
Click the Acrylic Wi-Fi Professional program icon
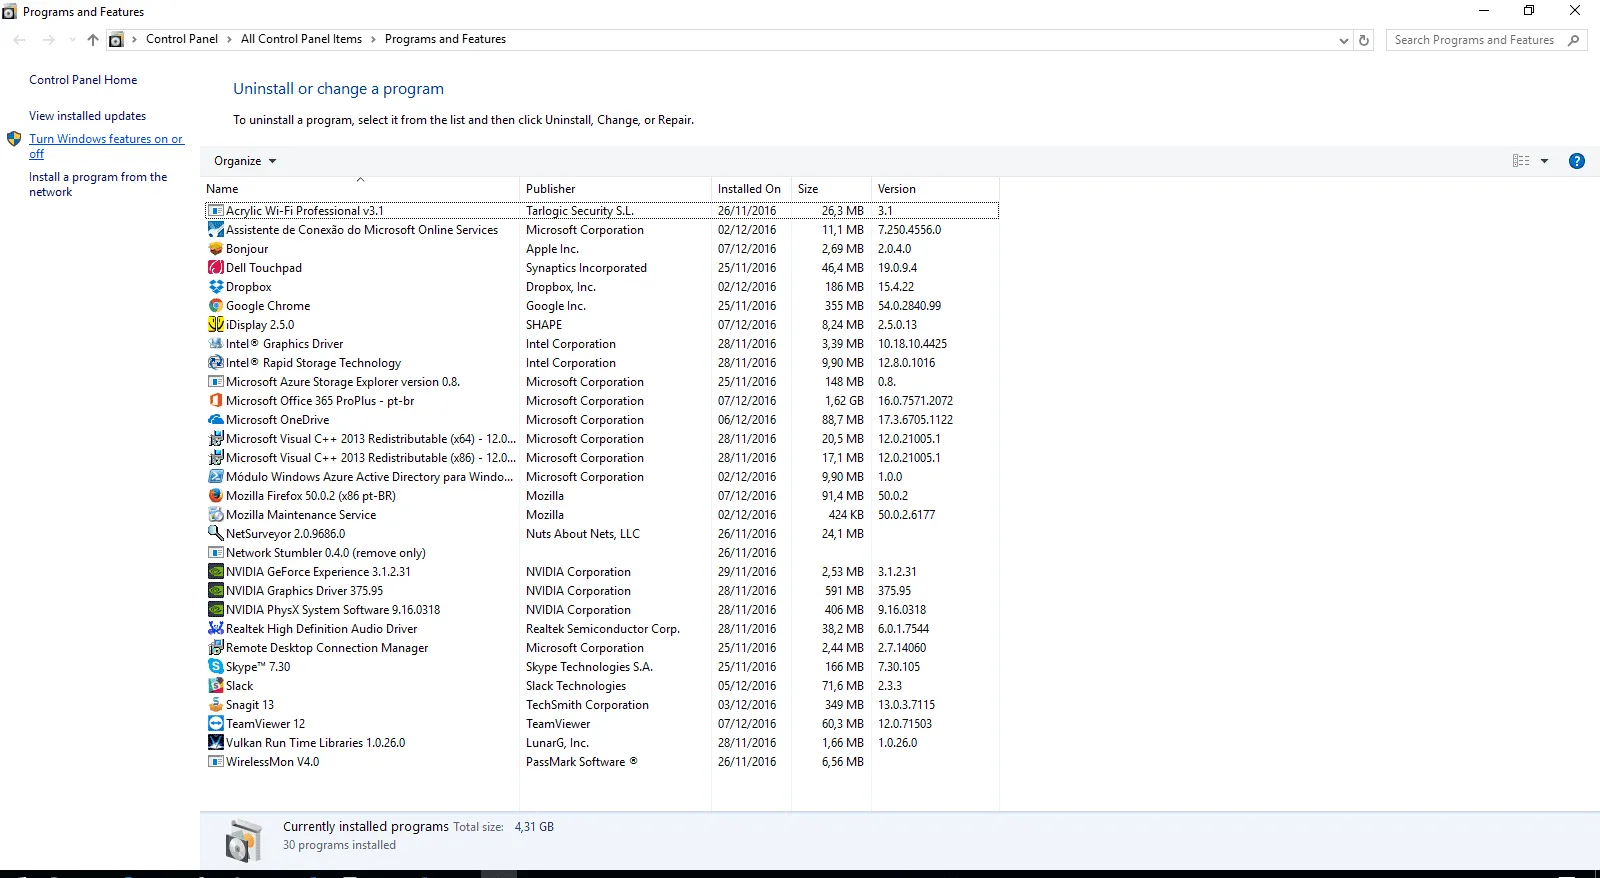215,211
